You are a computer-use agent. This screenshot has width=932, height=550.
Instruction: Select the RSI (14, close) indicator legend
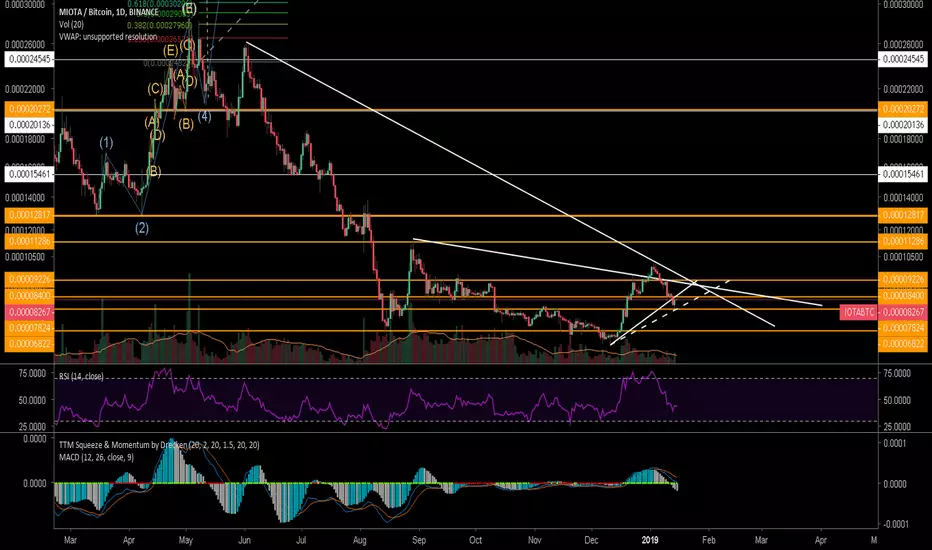81,376
